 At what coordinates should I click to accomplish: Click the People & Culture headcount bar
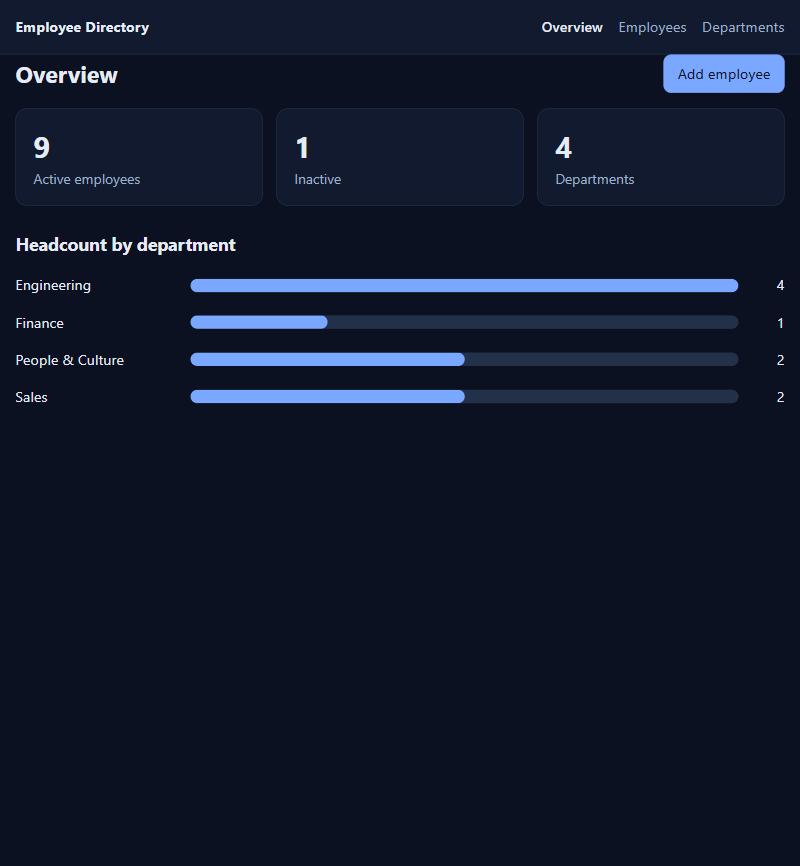coord(464,360)
